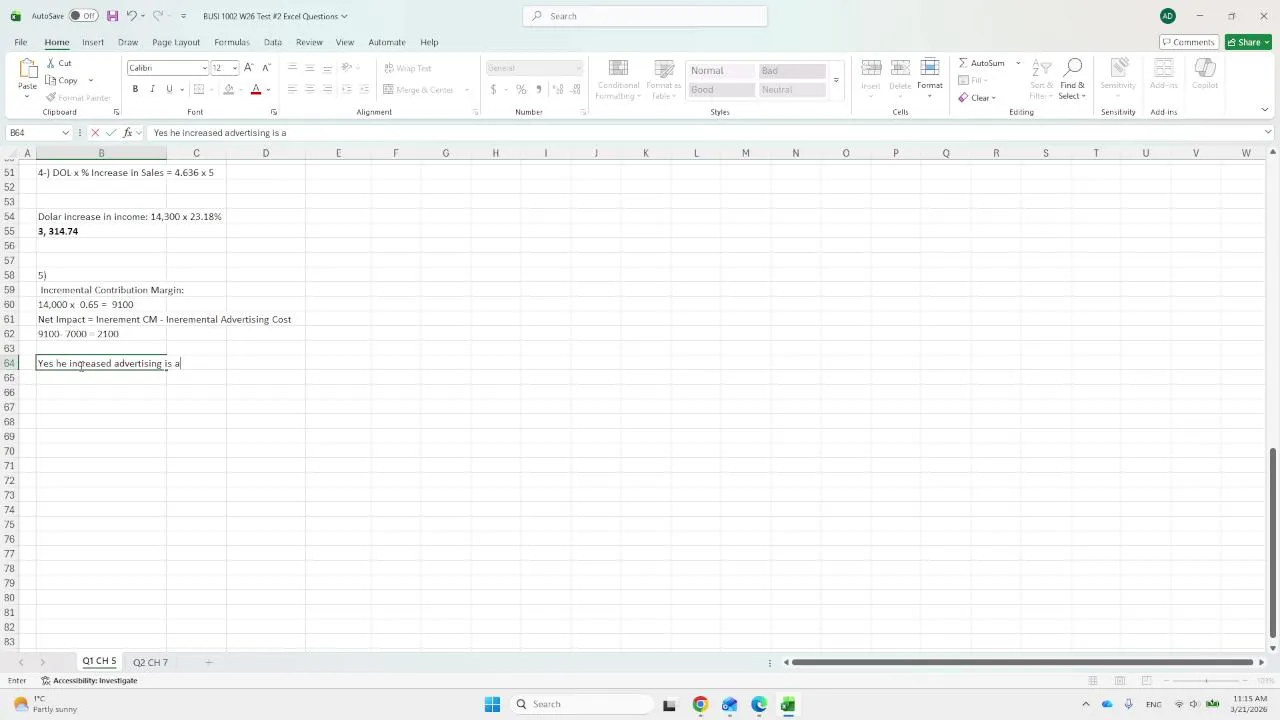Open the Review tab
This screenshot has height=720, width=1280.
pyautogui.click(x=309, y=42)
